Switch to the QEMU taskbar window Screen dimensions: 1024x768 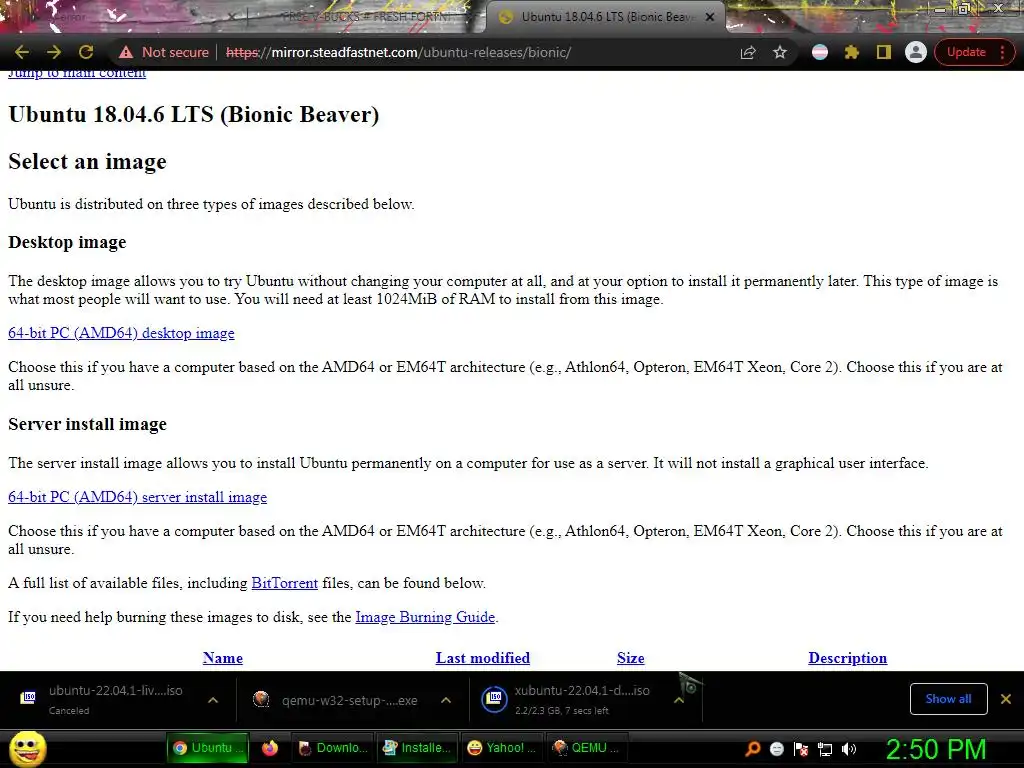588,748
